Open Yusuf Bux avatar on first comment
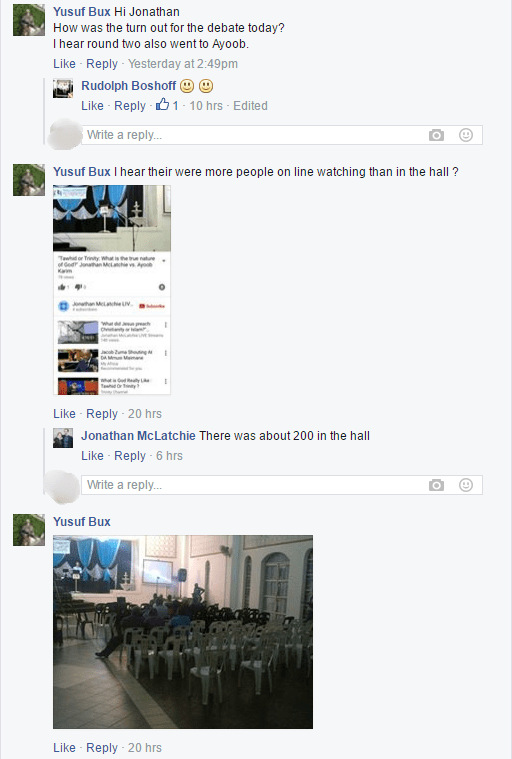512x759 pixels. point(29,20)
